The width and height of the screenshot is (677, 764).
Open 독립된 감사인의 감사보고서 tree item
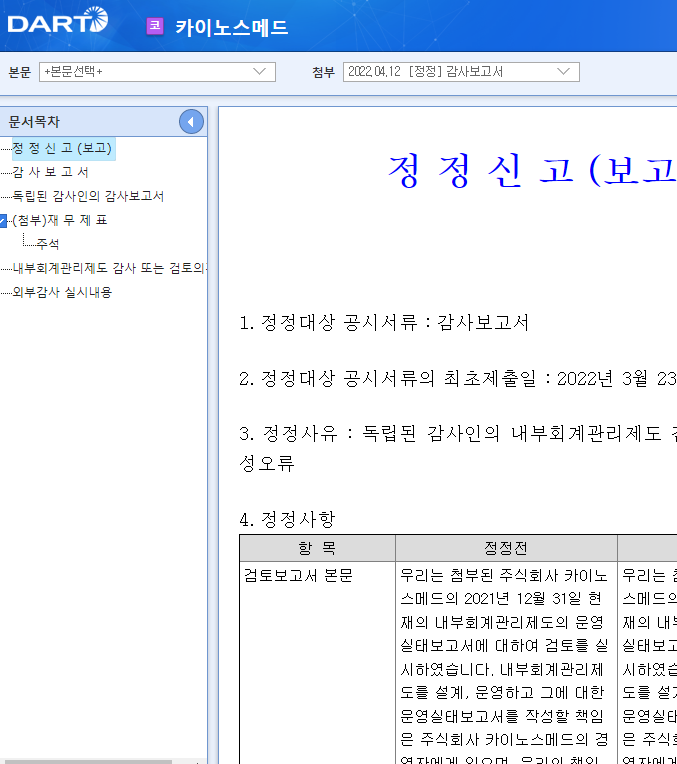point(88,196)
